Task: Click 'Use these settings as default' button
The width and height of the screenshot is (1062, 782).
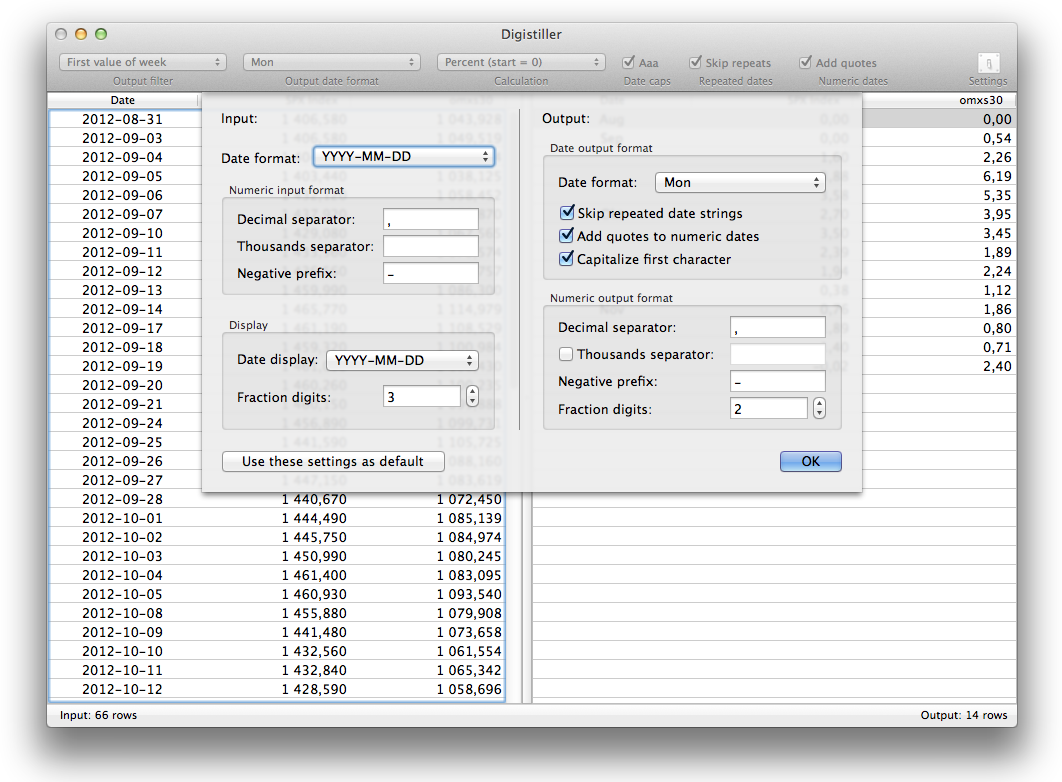Action: 333,461
